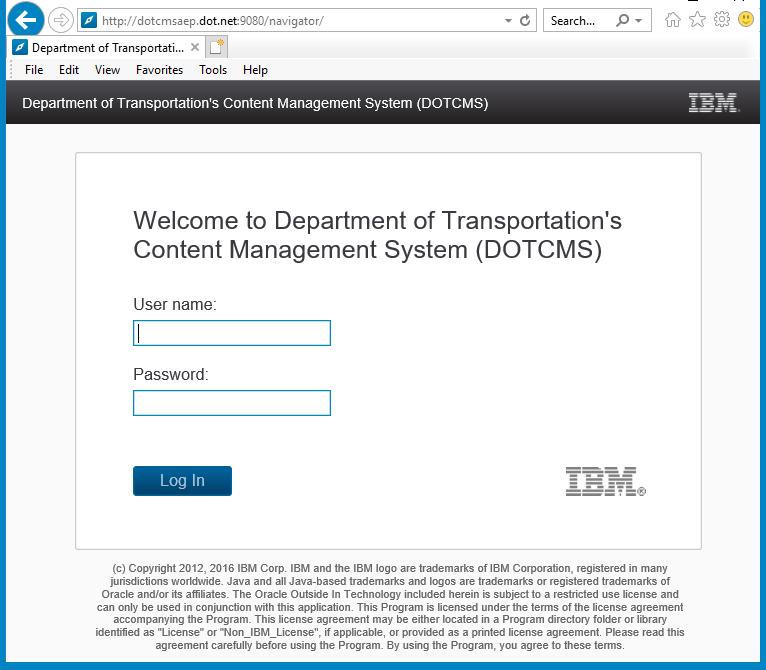This screenshot has height=670, width=766.
Task: Click the 'Password:' label
Action: point(171,374)
